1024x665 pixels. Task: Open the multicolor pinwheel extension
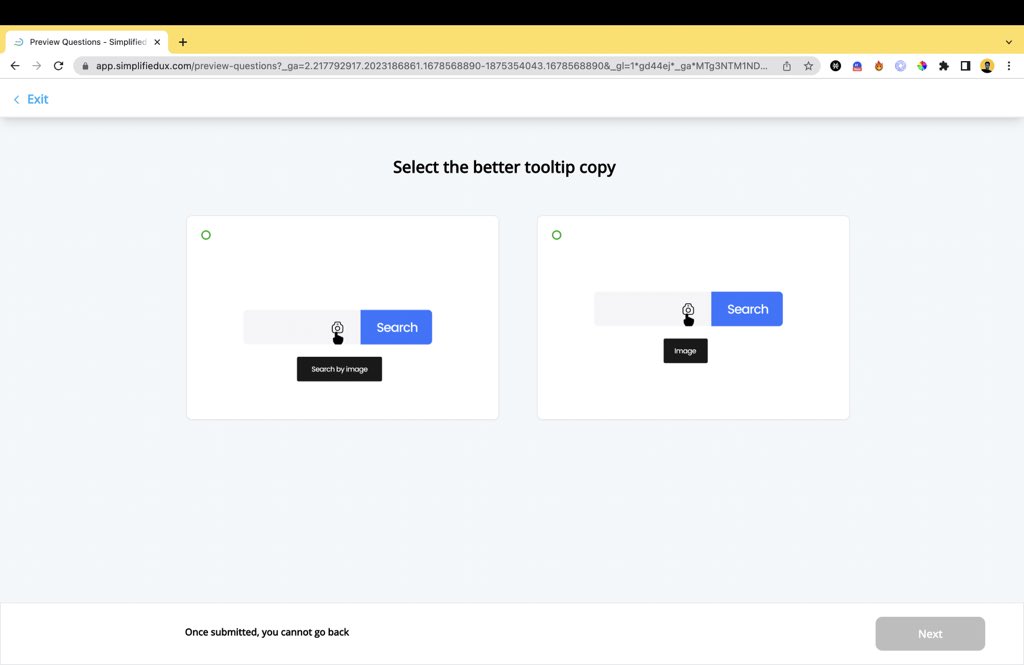coord(922,66)
